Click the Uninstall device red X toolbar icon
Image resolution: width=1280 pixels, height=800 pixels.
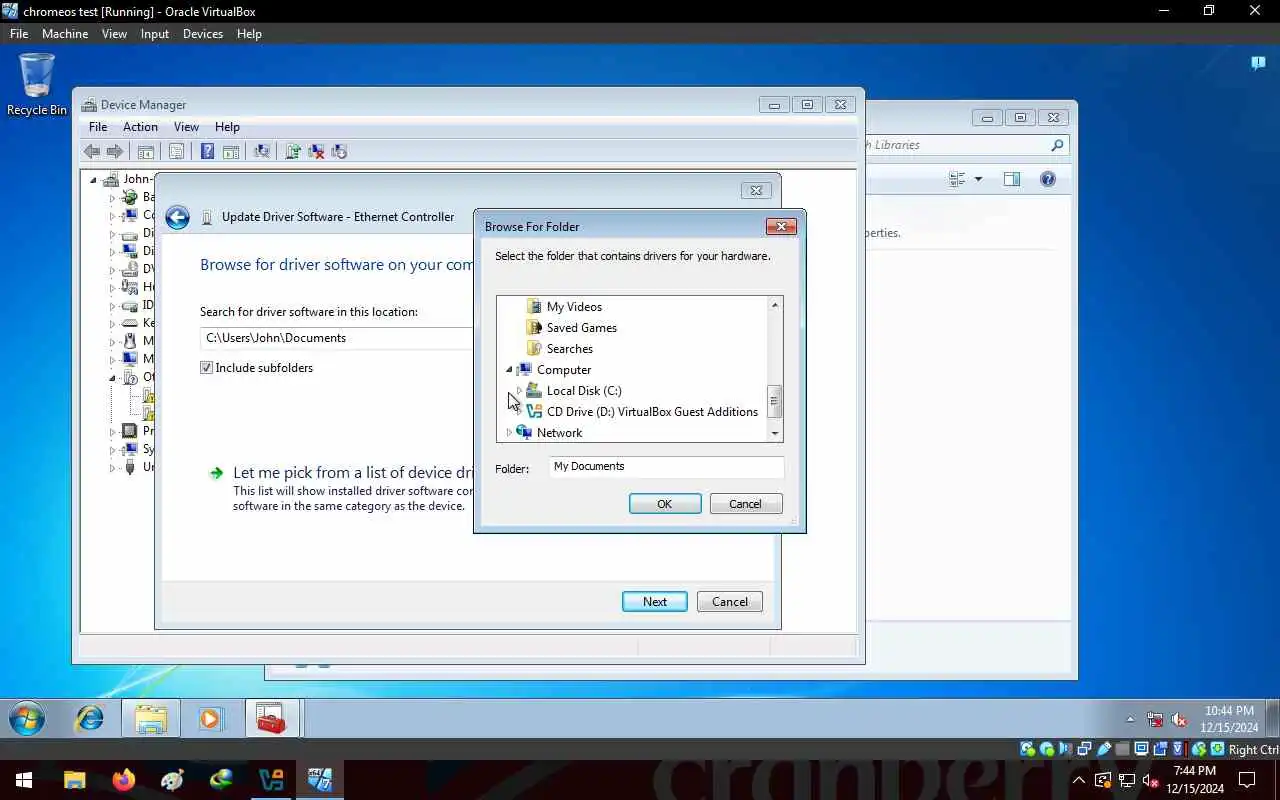[316, 152]
